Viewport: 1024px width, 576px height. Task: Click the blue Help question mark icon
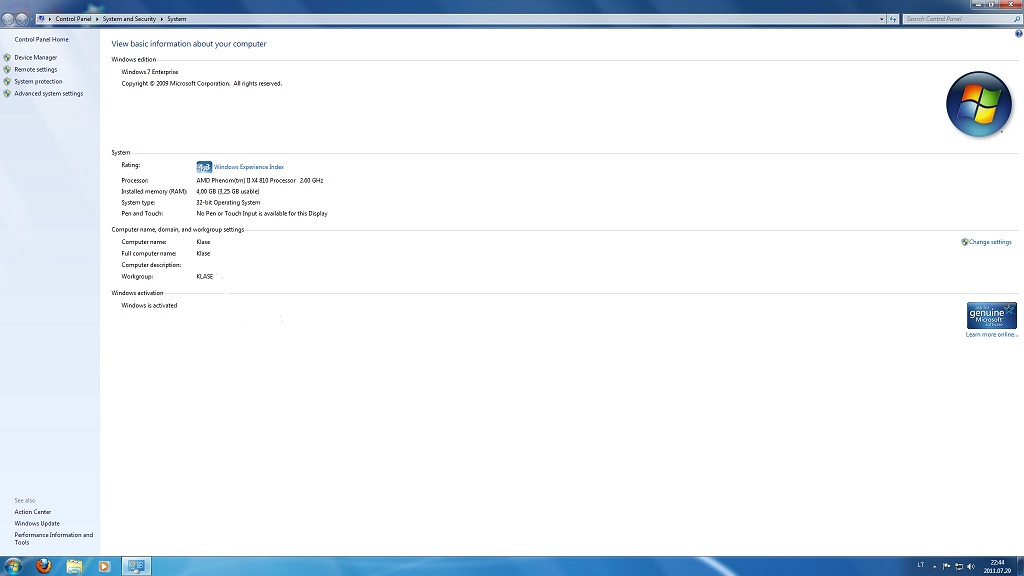1018,33
